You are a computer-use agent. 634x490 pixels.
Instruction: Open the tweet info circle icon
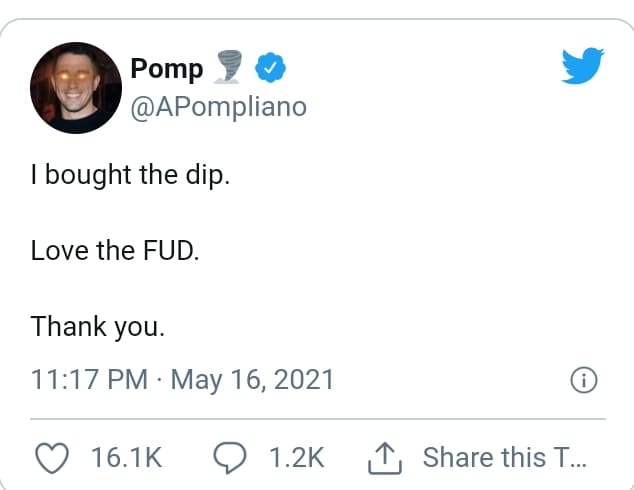tap(583, 380)
